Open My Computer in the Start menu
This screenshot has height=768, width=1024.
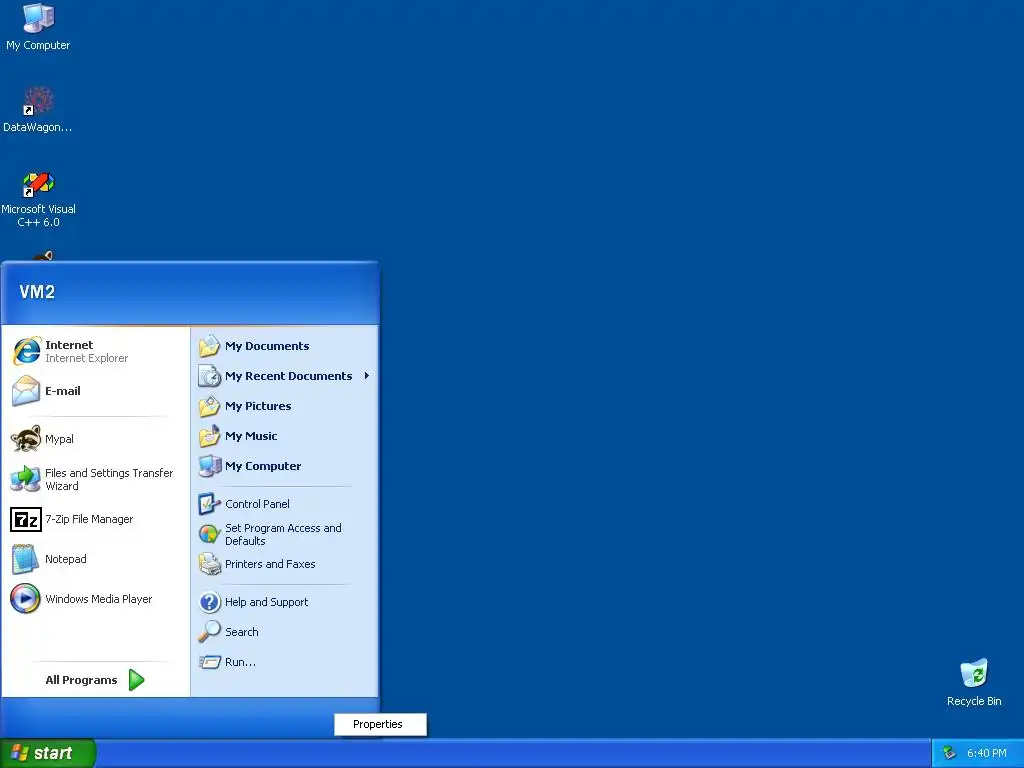(x=284, y=466)
